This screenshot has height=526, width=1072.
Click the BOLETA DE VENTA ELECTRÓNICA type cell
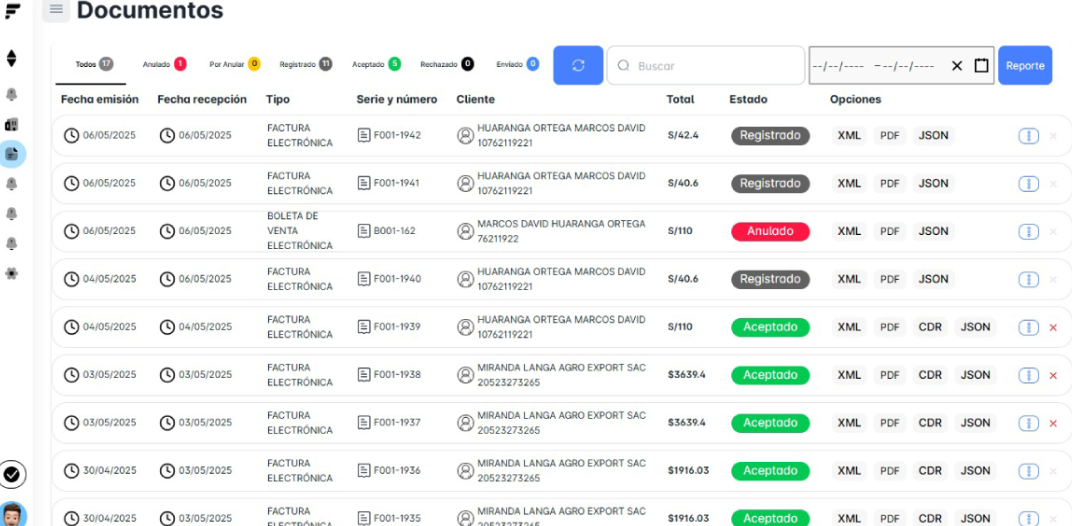coord(299,231)
